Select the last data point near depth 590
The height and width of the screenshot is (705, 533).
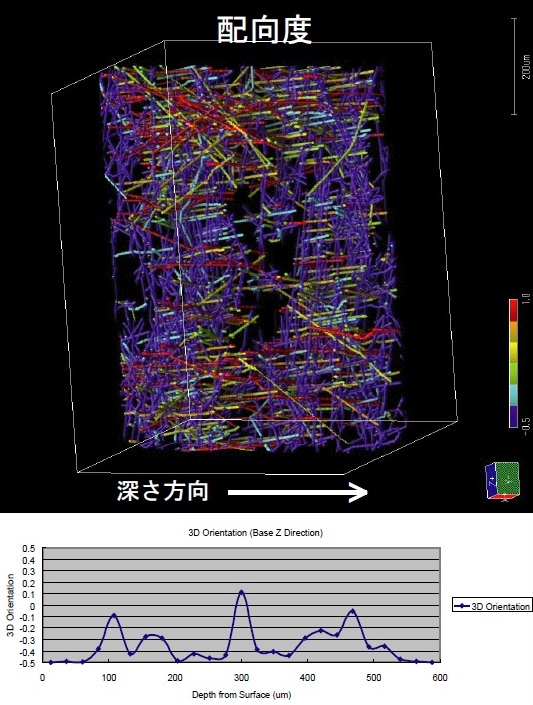tap(432, 662)
